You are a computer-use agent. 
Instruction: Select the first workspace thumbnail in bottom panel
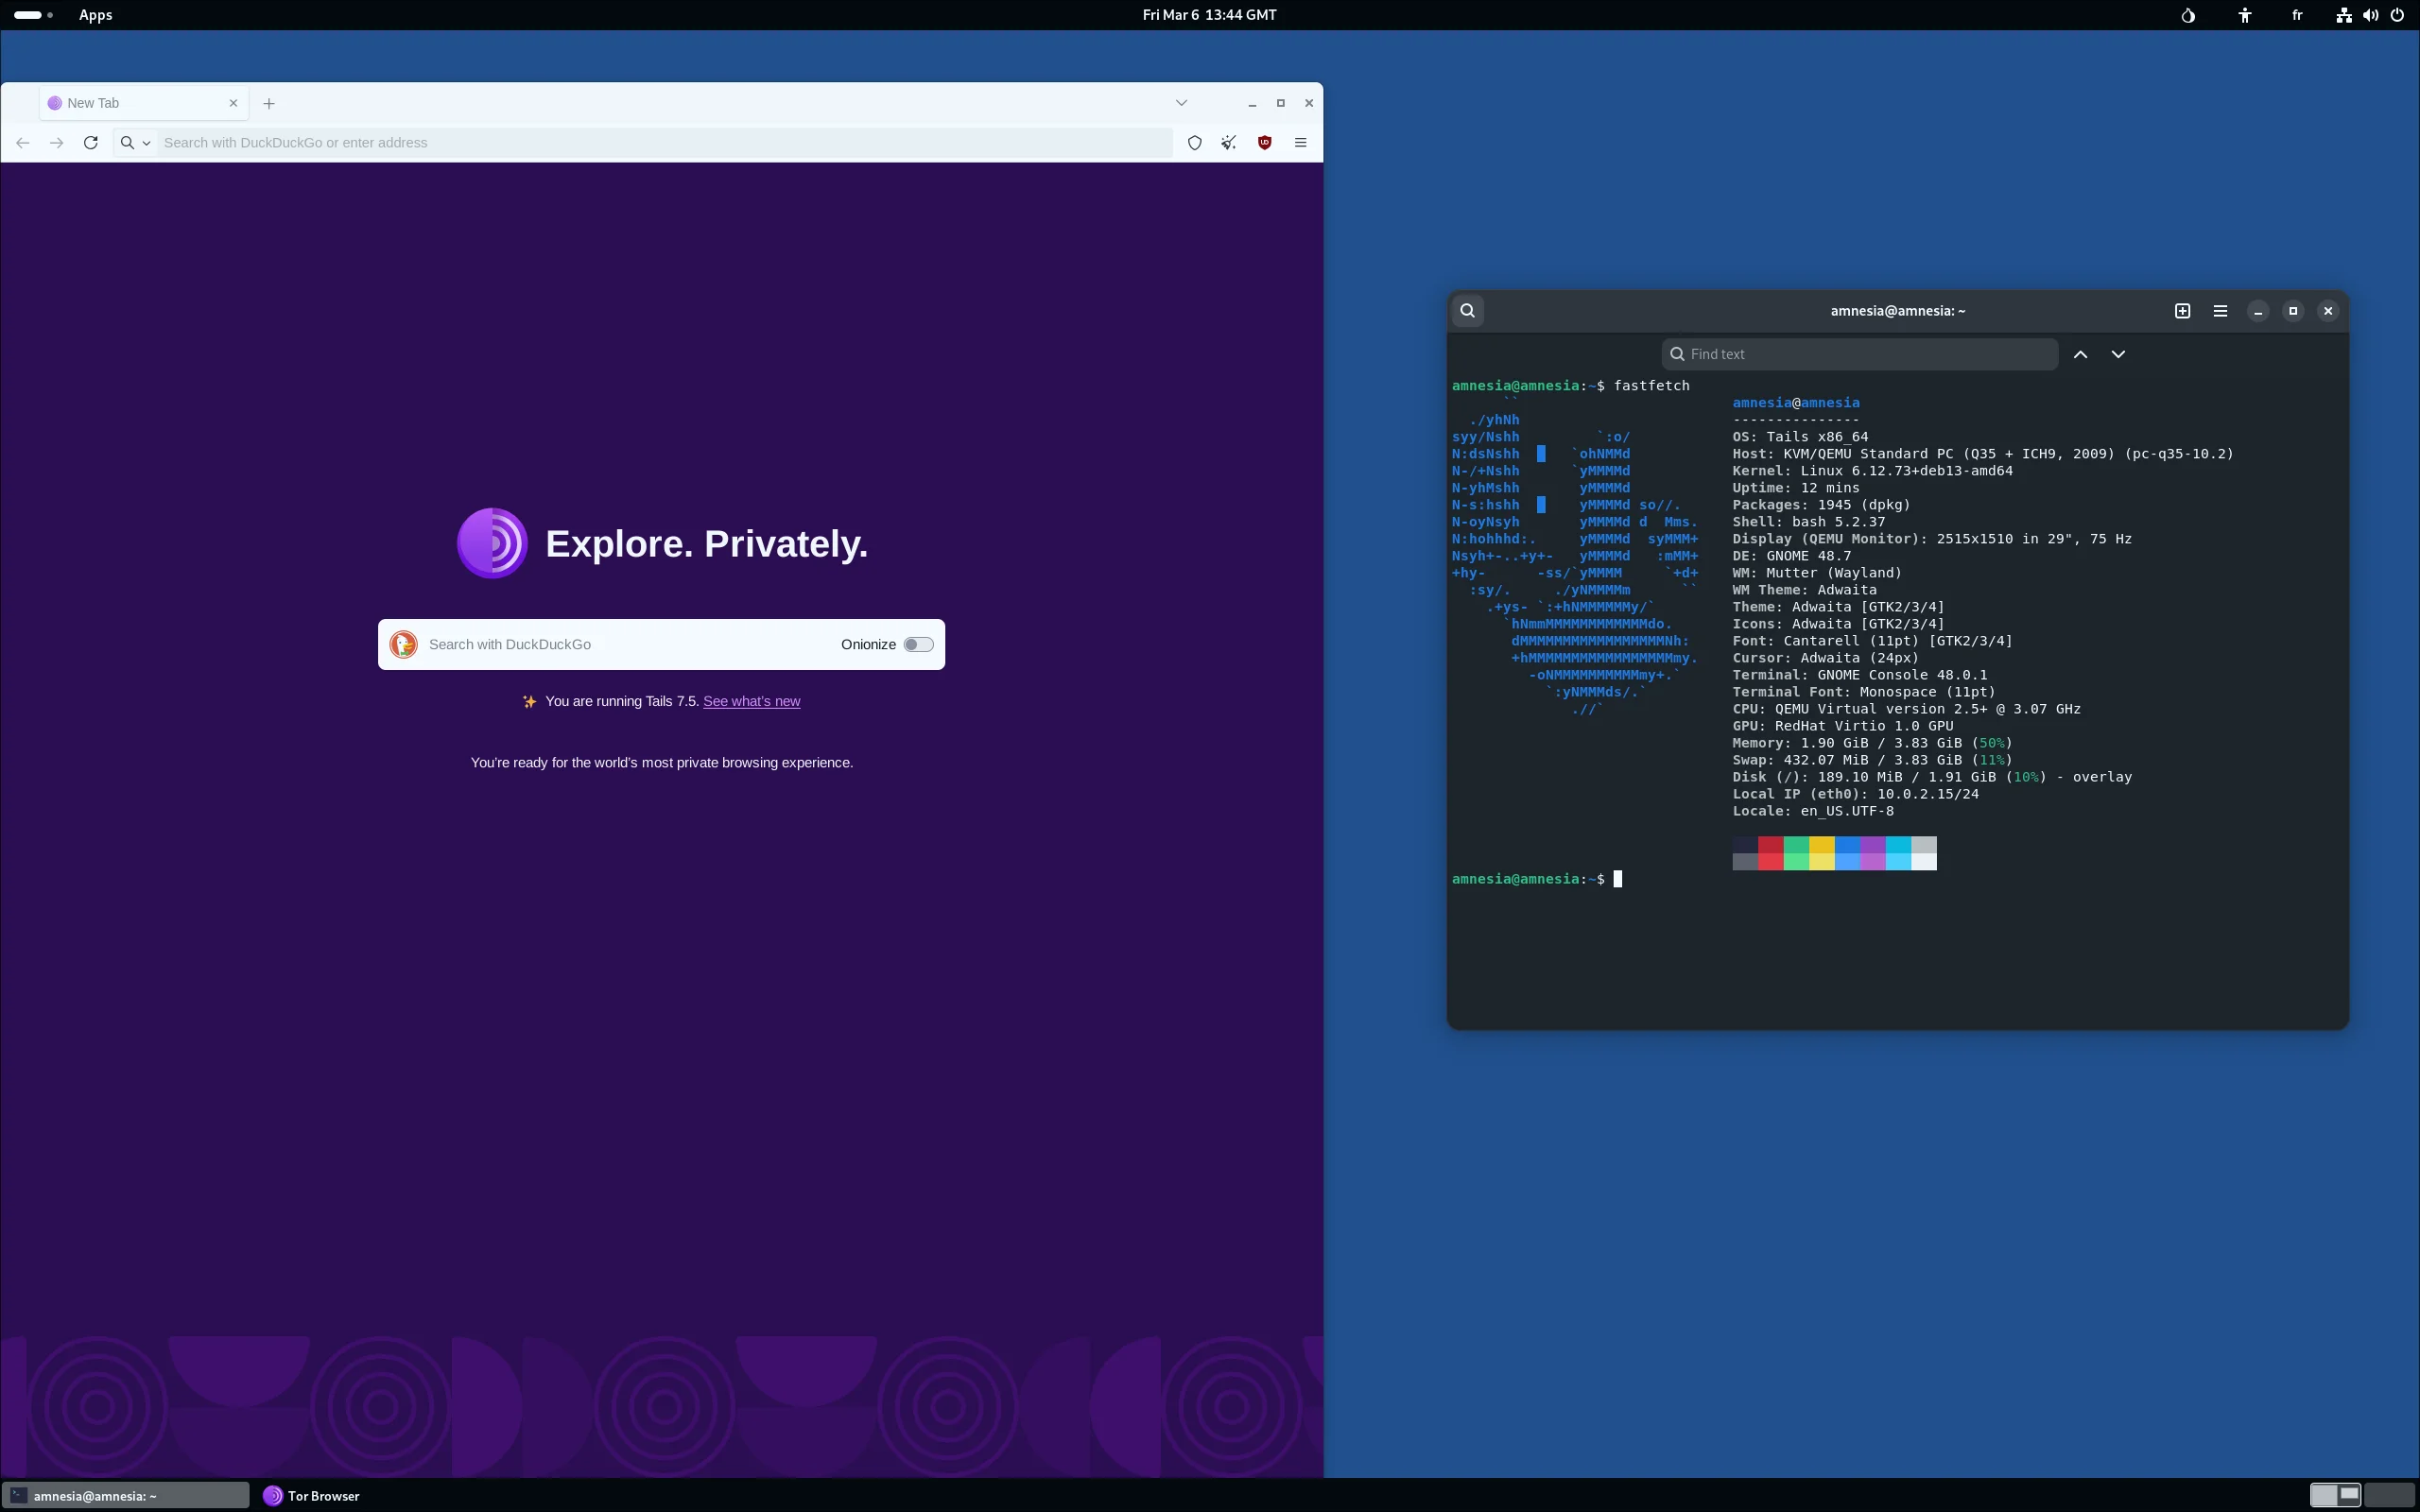pyautogui.click(x=2336, y=1496)
